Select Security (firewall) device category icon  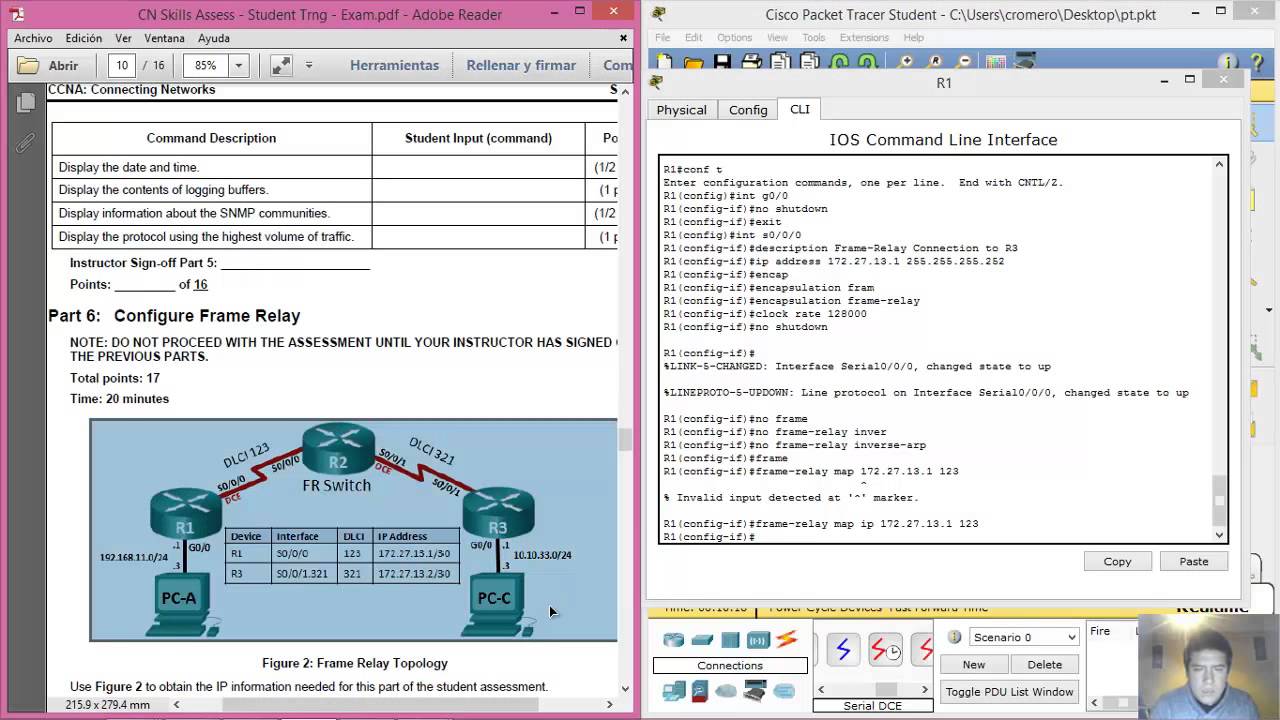pos(700,691)
